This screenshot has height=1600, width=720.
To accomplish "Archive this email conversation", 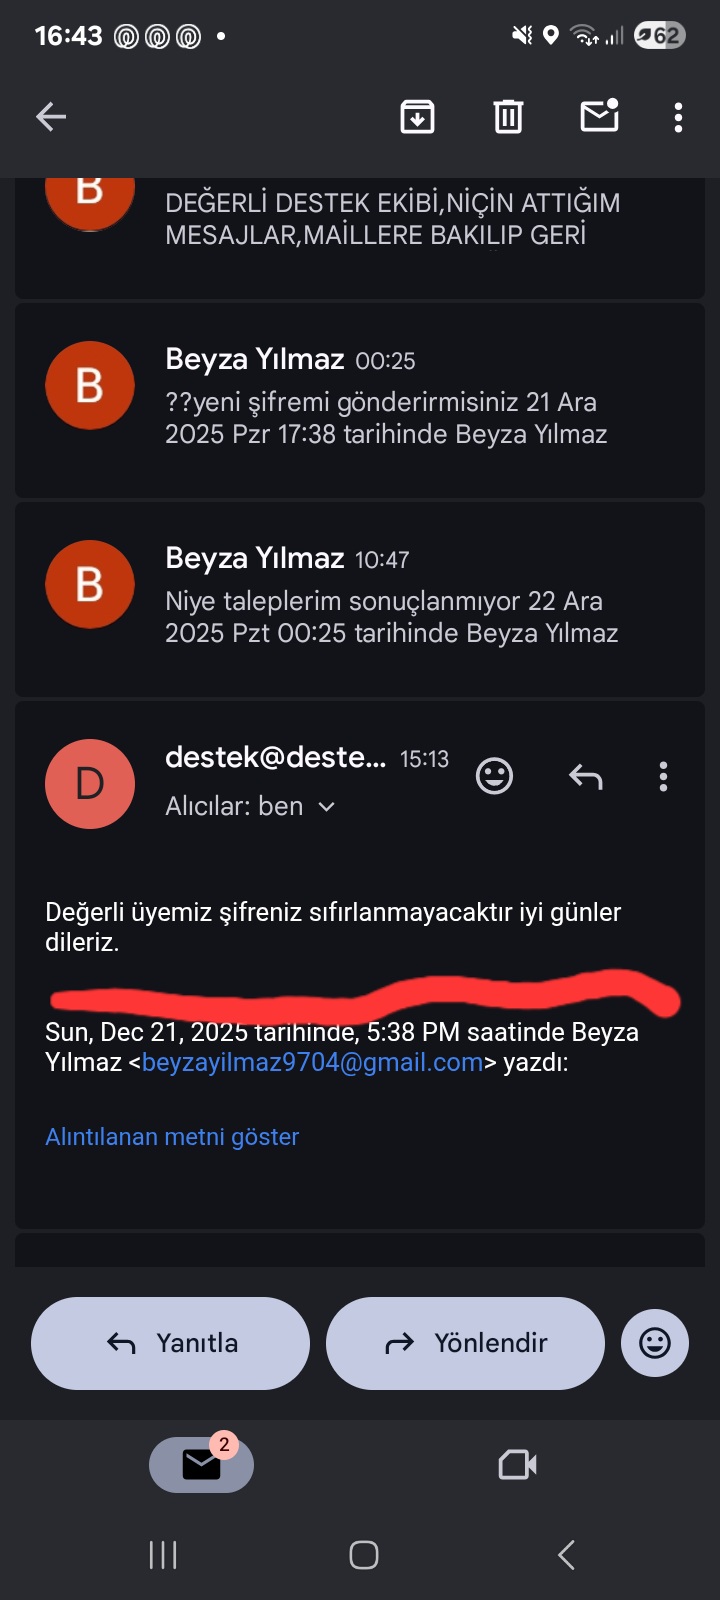I will tap(417, 117).
